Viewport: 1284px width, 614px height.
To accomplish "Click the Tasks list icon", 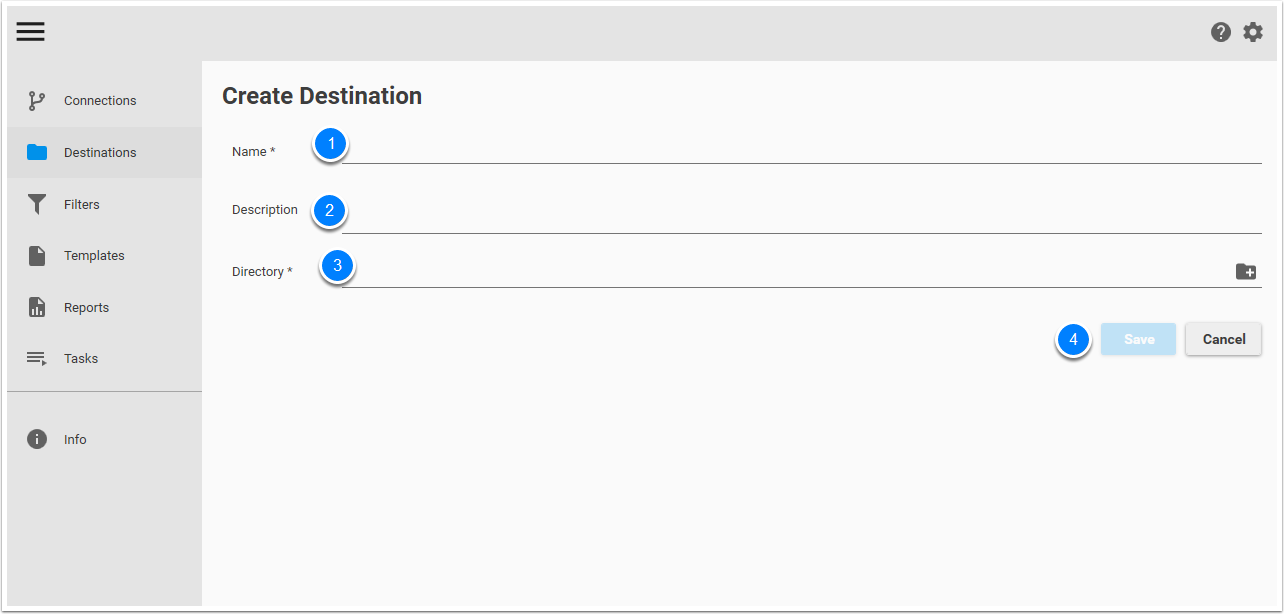I will pos(37,358).
